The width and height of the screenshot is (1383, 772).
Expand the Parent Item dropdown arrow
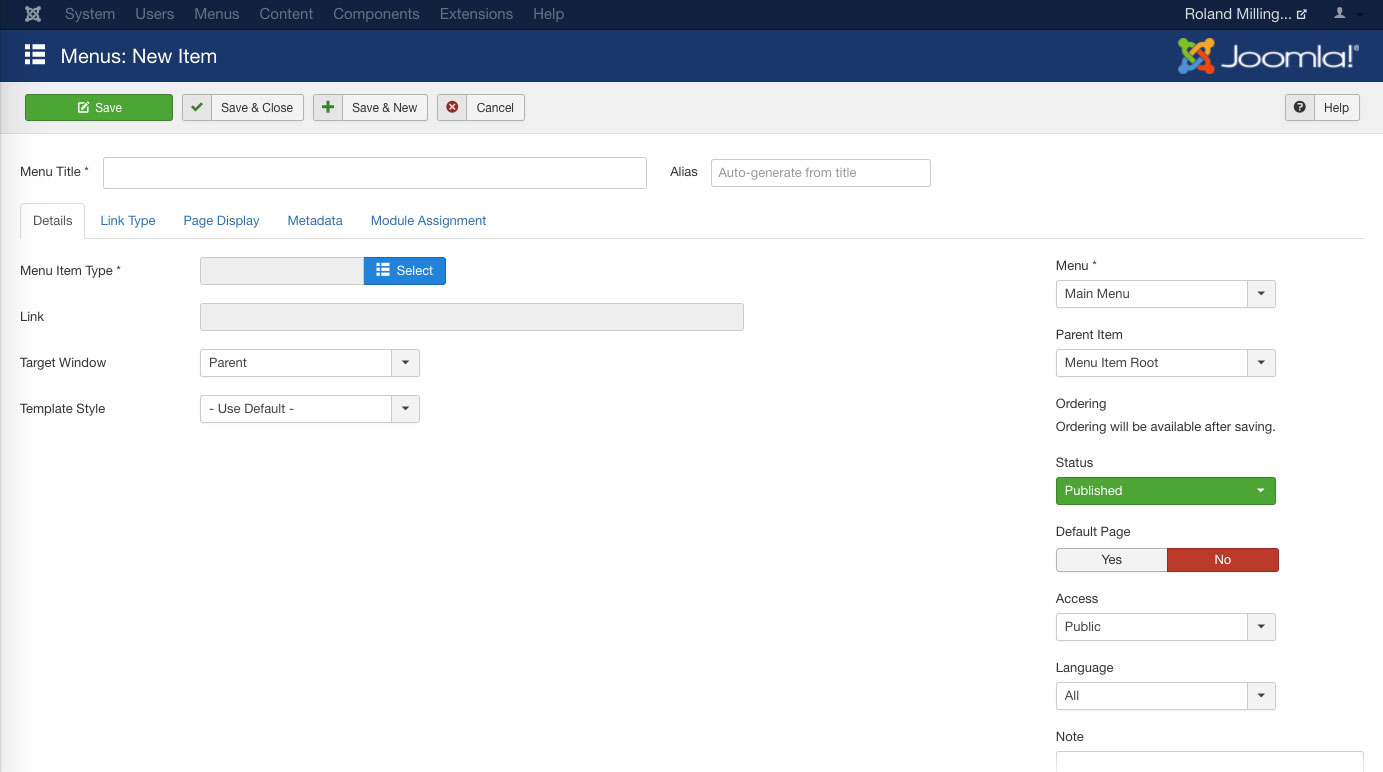coord(1261,363)
